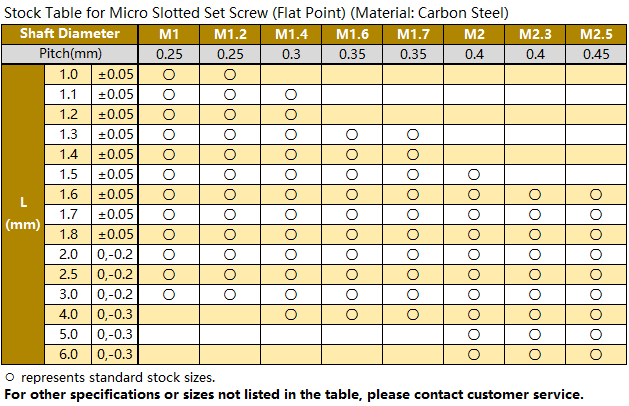Click the Shaft Diameter header cell

click(x=70, y=34)
